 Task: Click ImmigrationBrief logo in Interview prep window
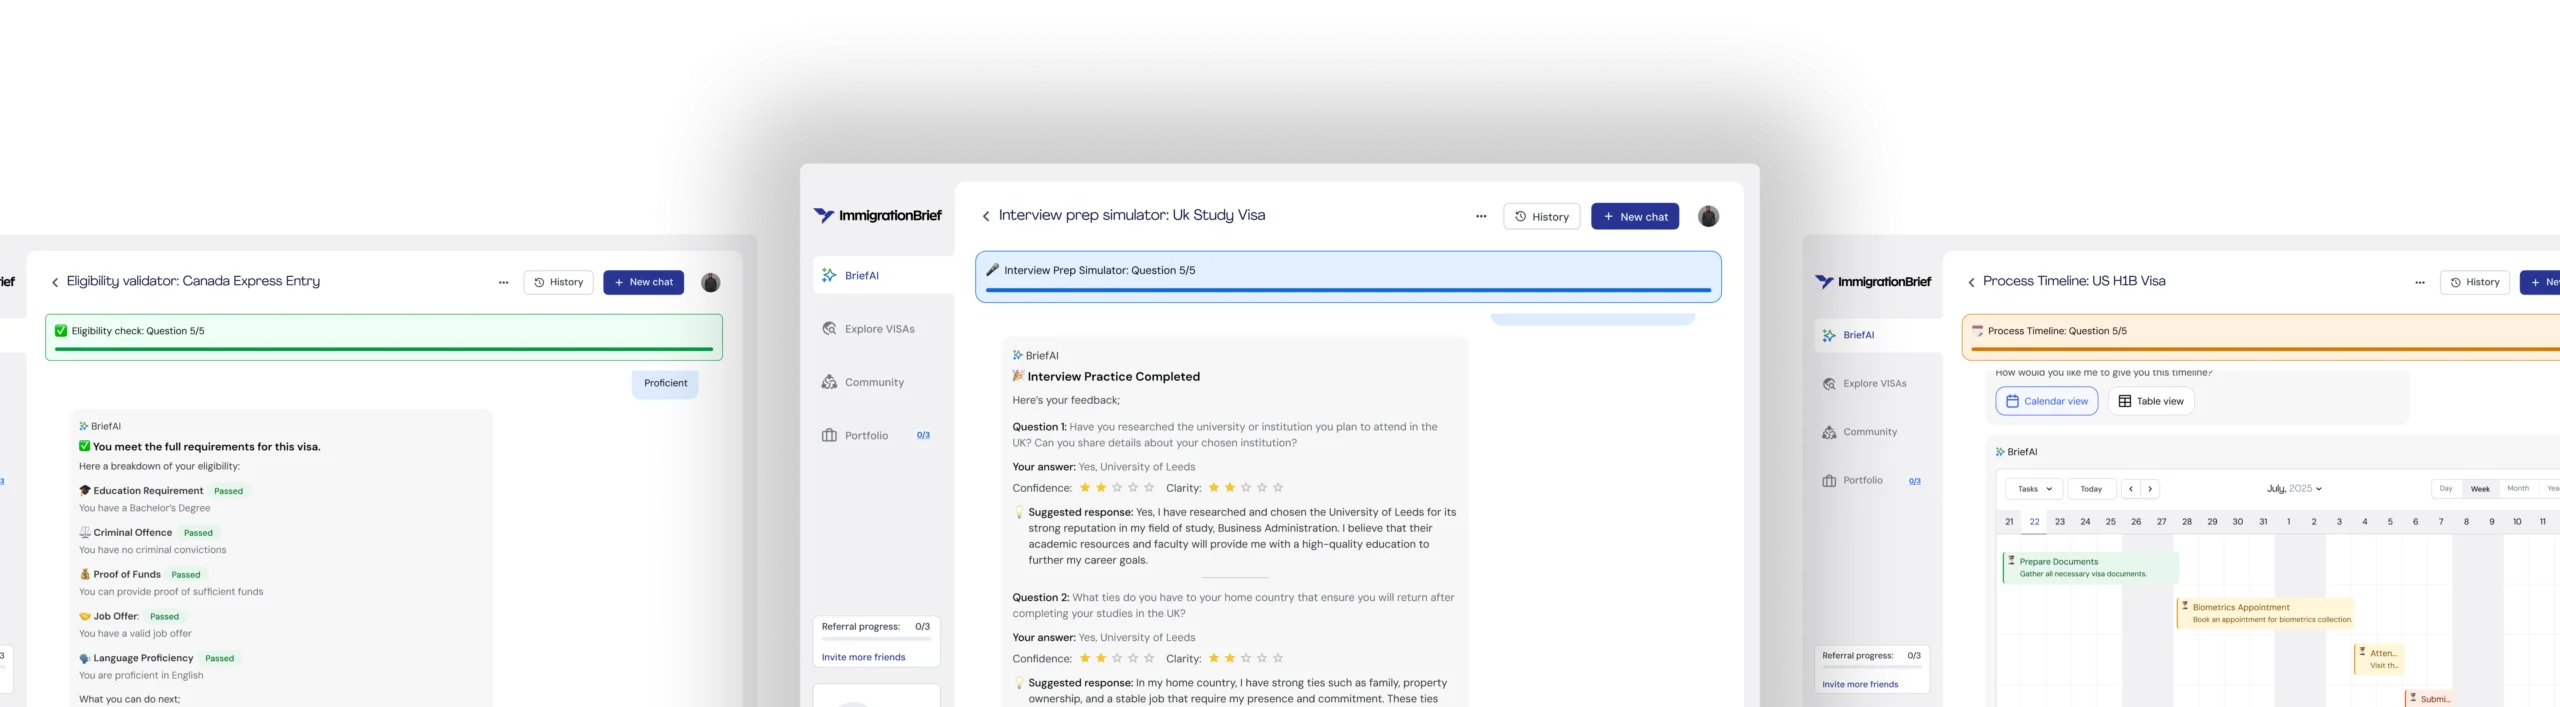(x=877, y=215)
